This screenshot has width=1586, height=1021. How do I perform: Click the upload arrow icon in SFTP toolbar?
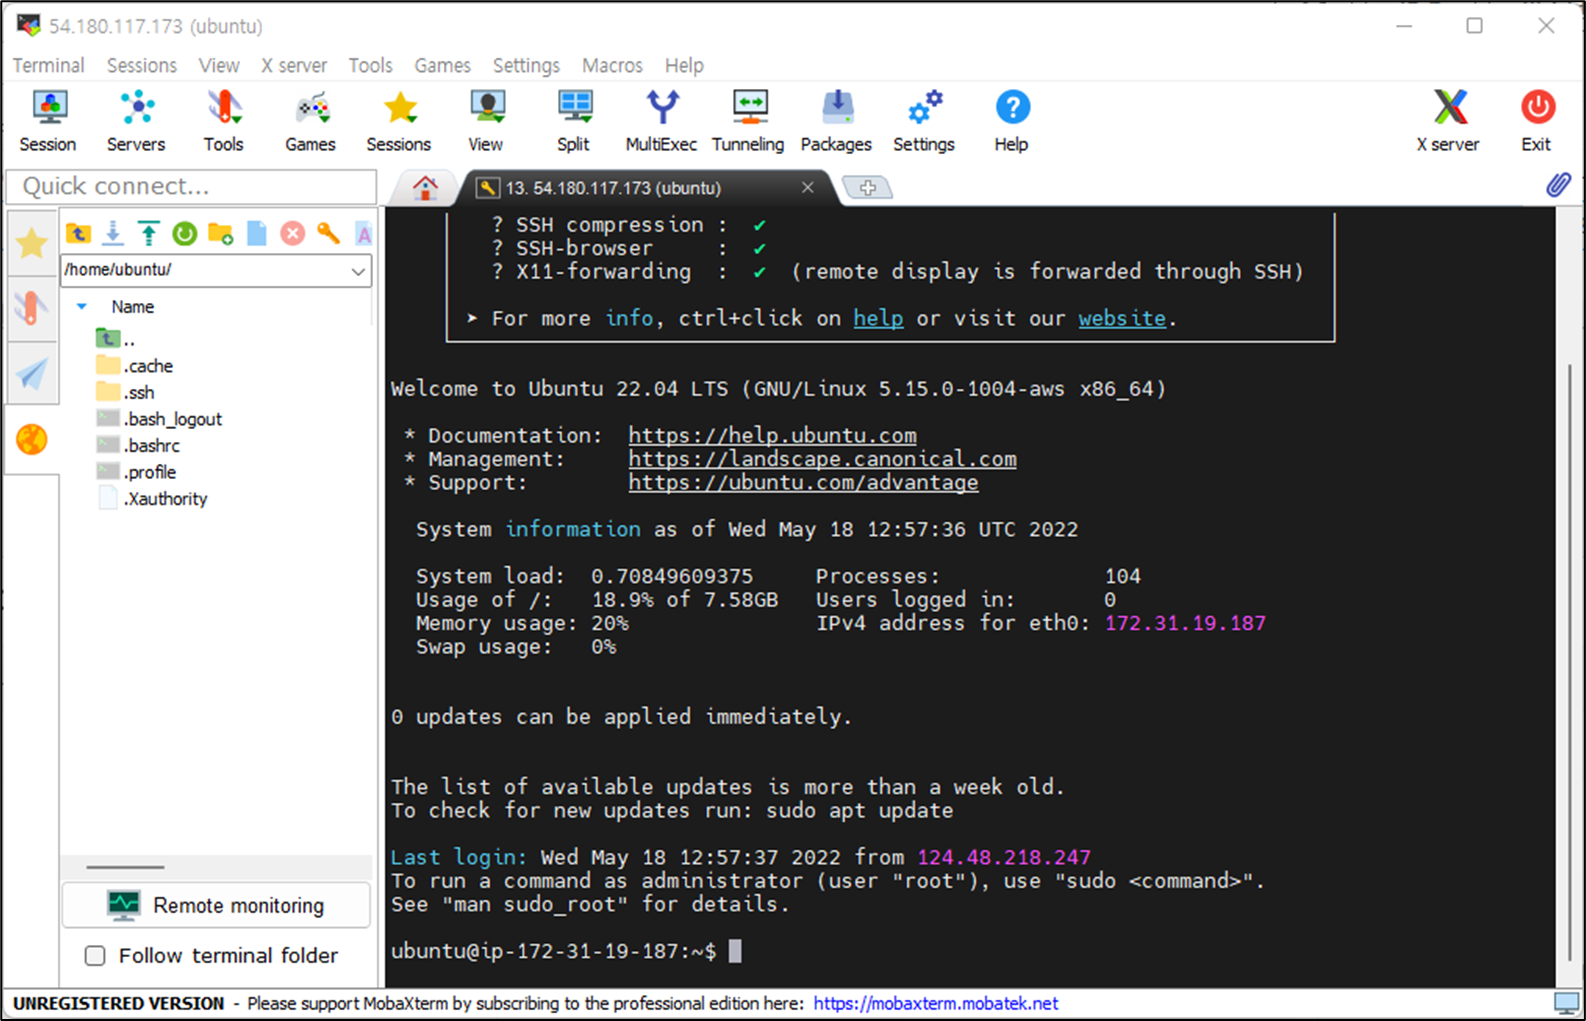click(149, 234)
